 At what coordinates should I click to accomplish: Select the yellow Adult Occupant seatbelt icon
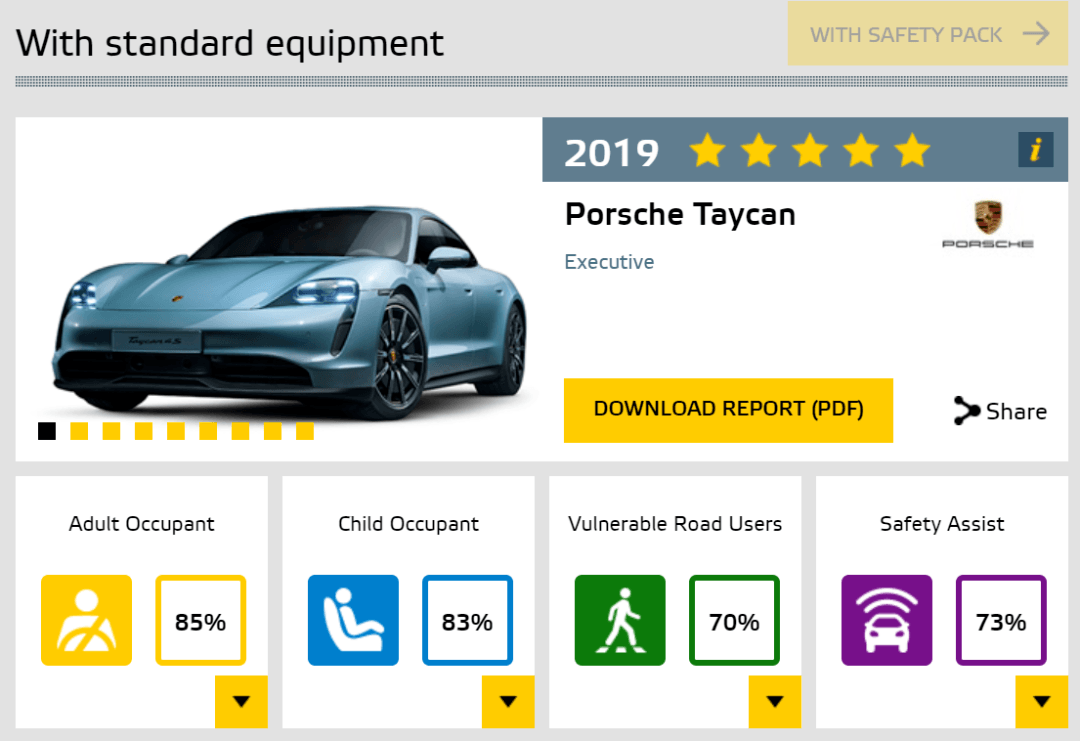pos(86,620)
